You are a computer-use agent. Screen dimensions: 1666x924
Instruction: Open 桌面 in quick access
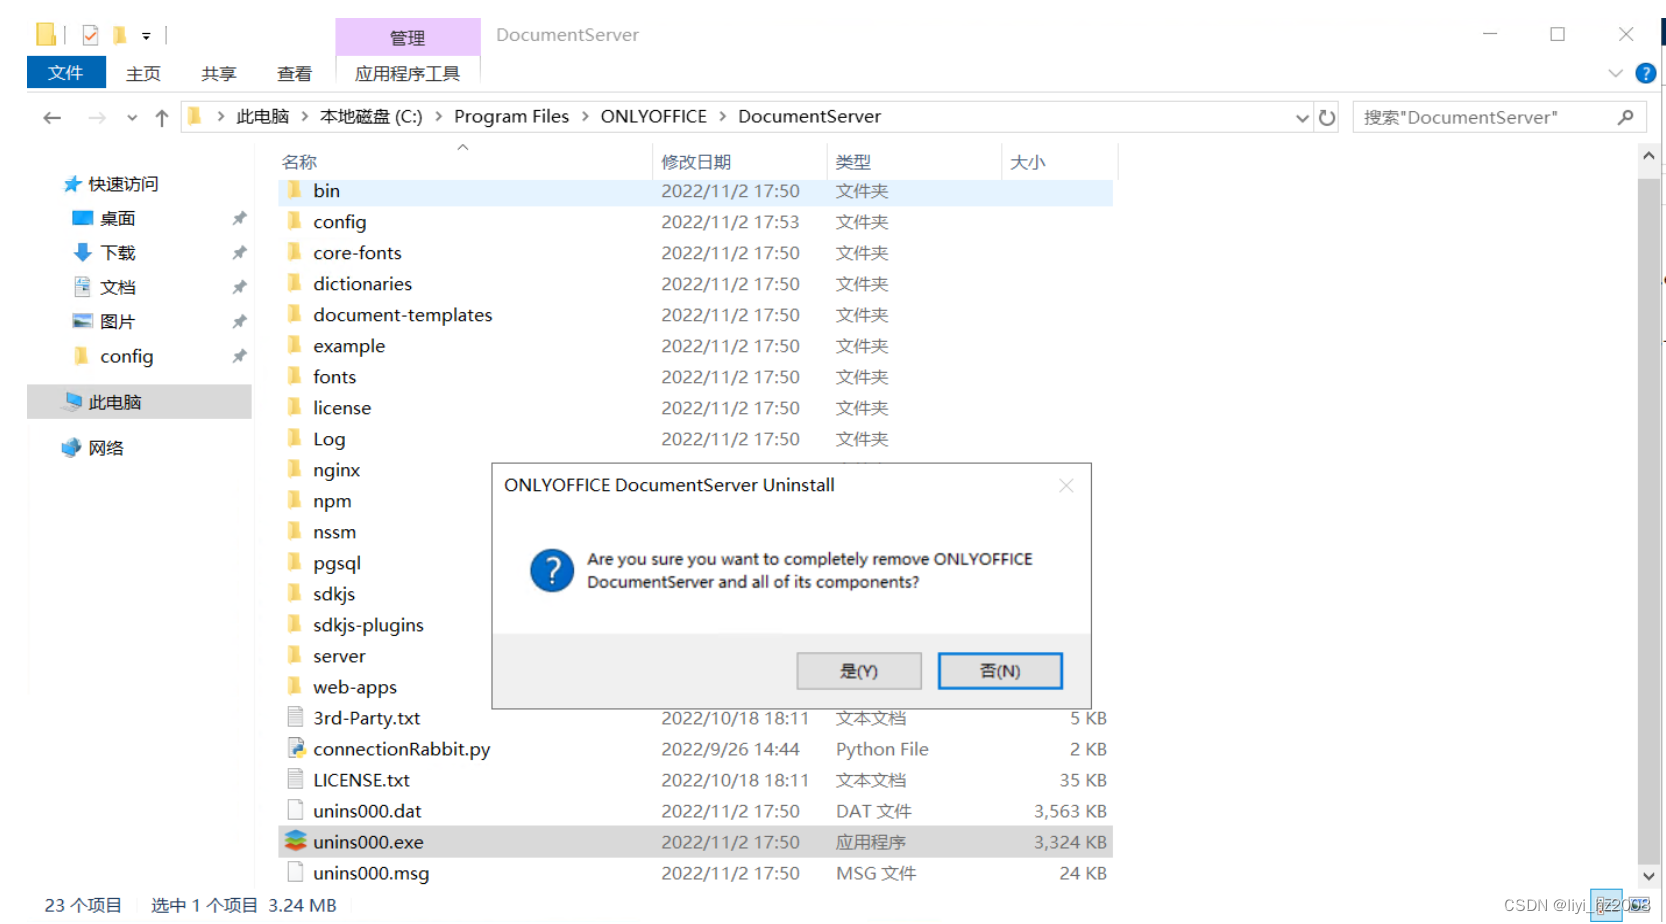(117, 218)
